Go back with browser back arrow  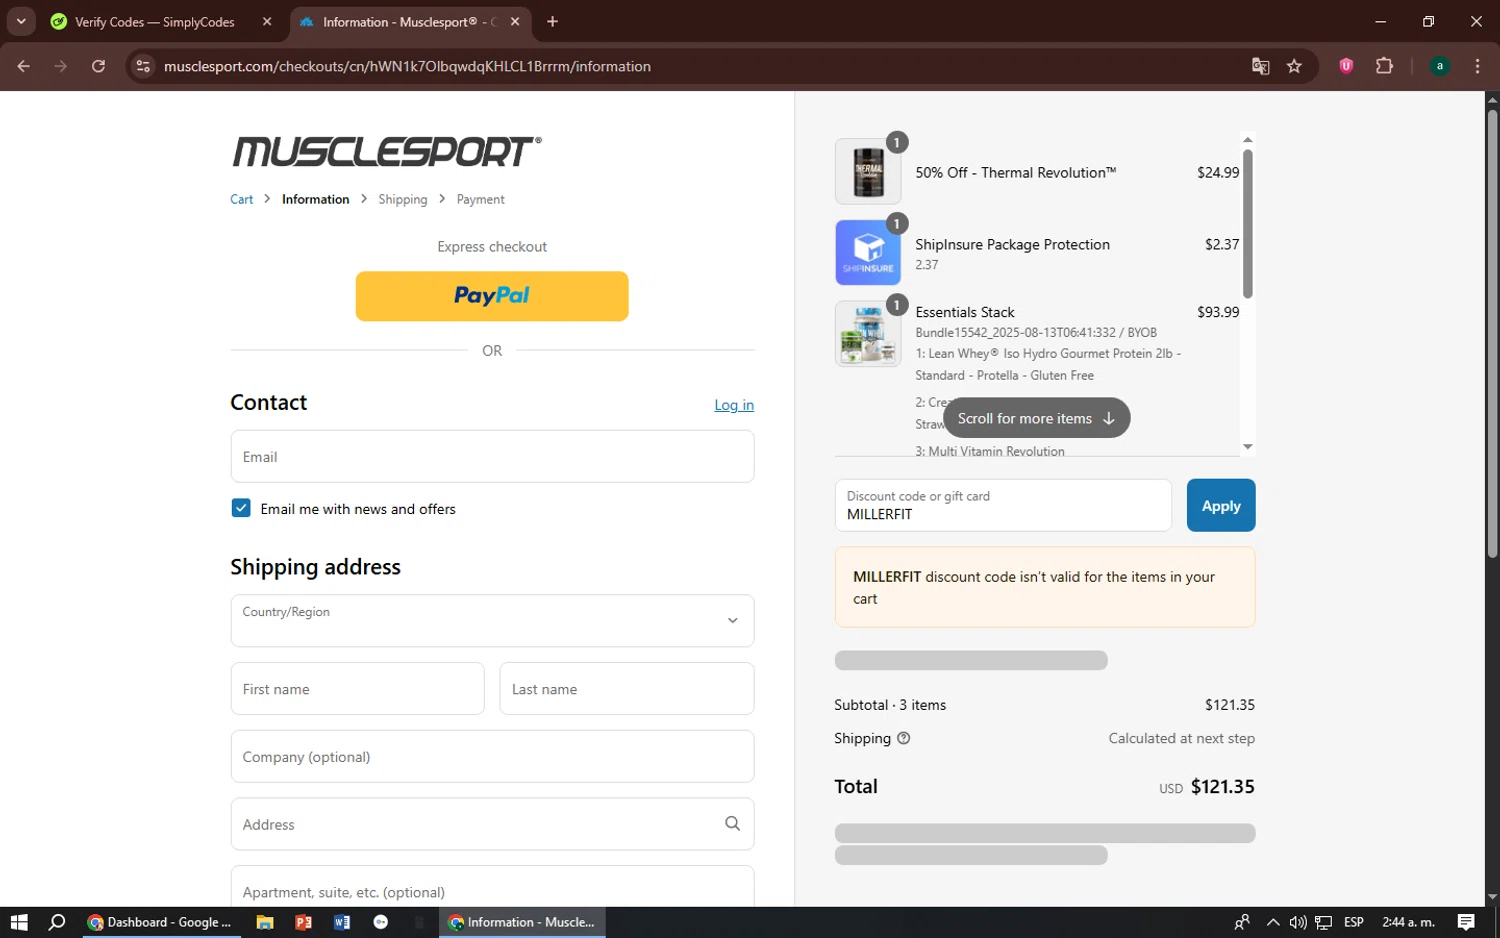click(x=23, y=66)
